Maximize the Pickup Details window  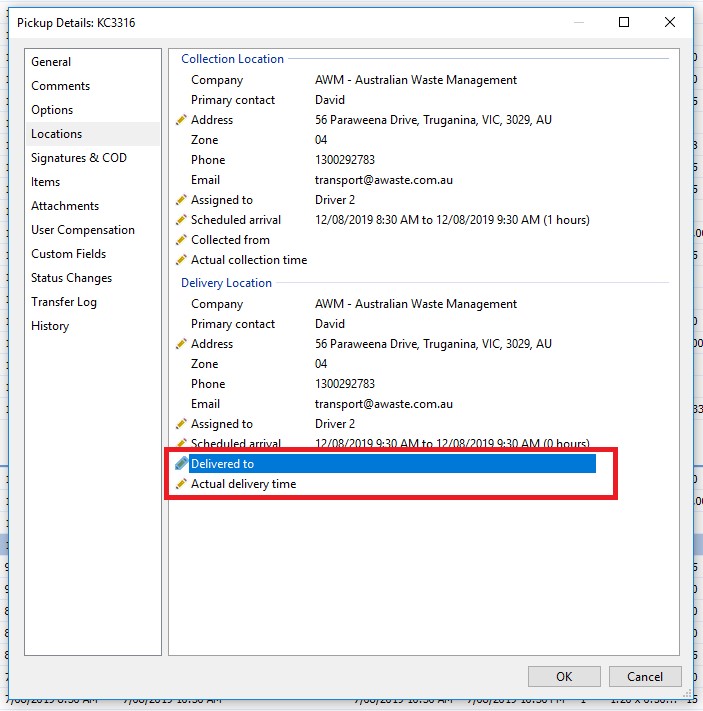(x=624, y=22)
